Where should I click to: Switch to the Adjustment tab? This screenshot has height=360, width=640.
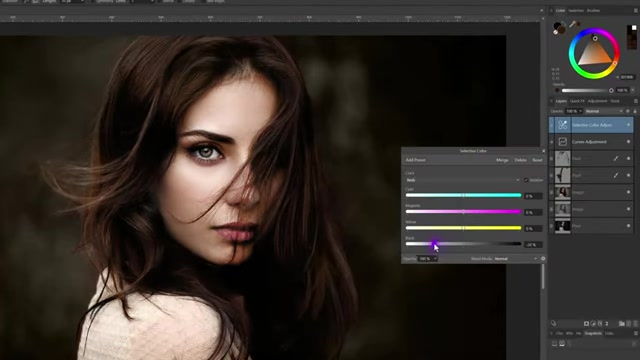click(x=597, y=101)
